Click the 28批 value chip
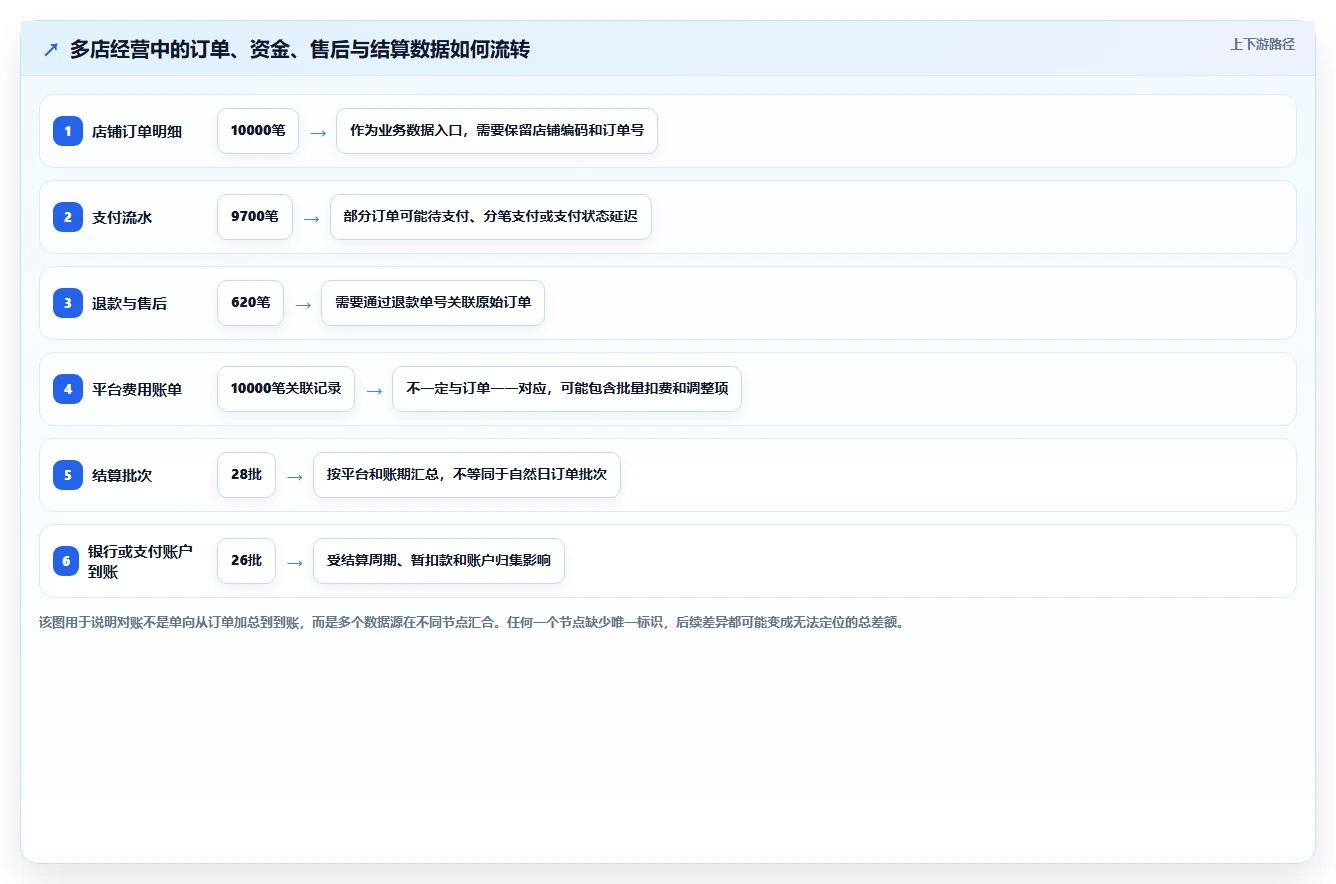 pos(246,475)
